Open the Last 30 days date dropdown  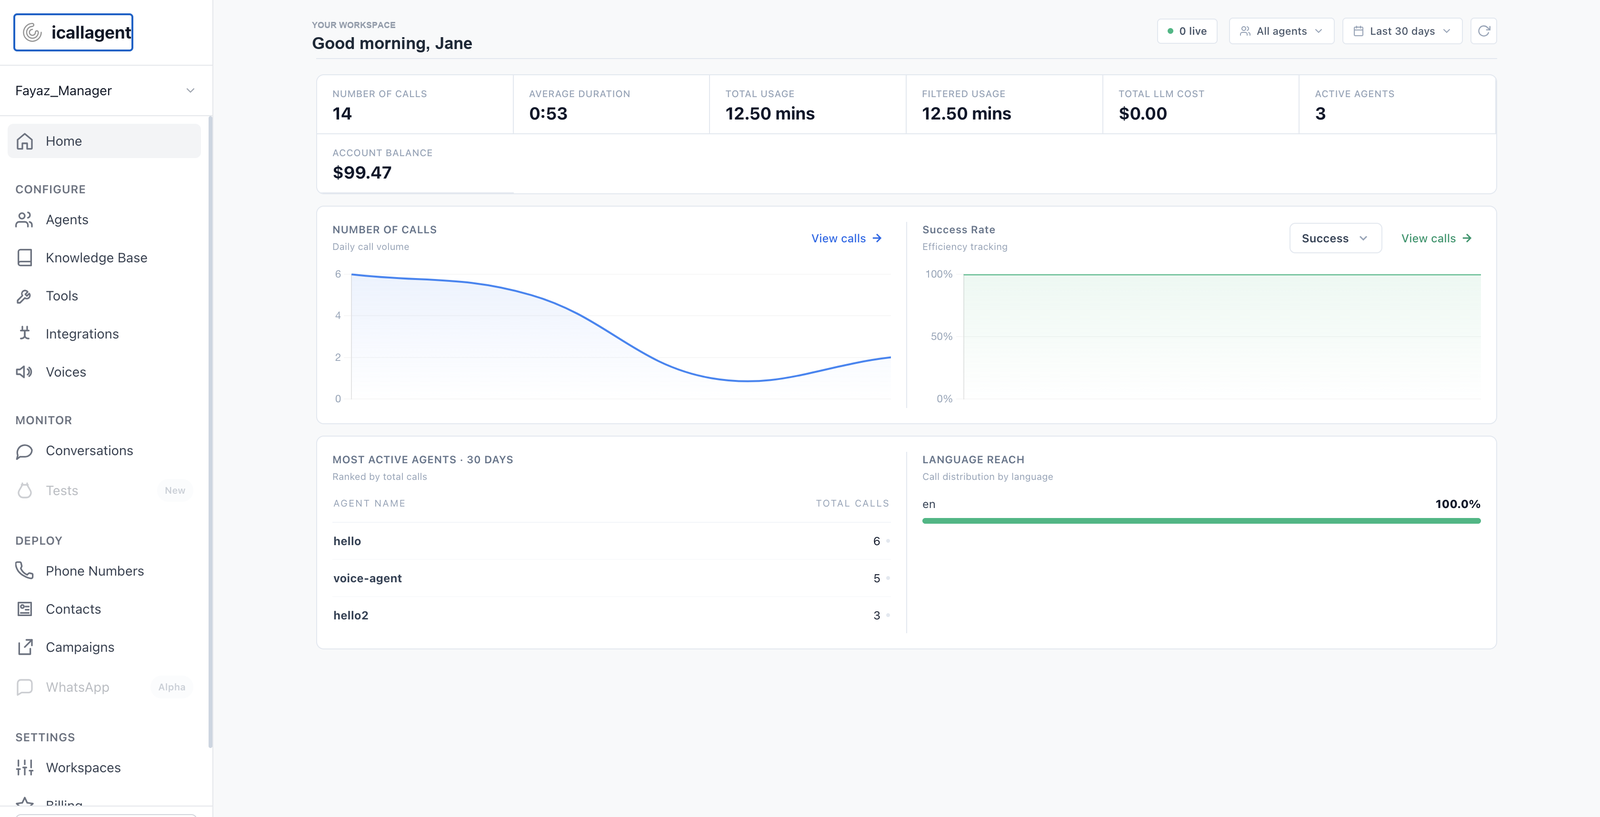(1402, 31)
